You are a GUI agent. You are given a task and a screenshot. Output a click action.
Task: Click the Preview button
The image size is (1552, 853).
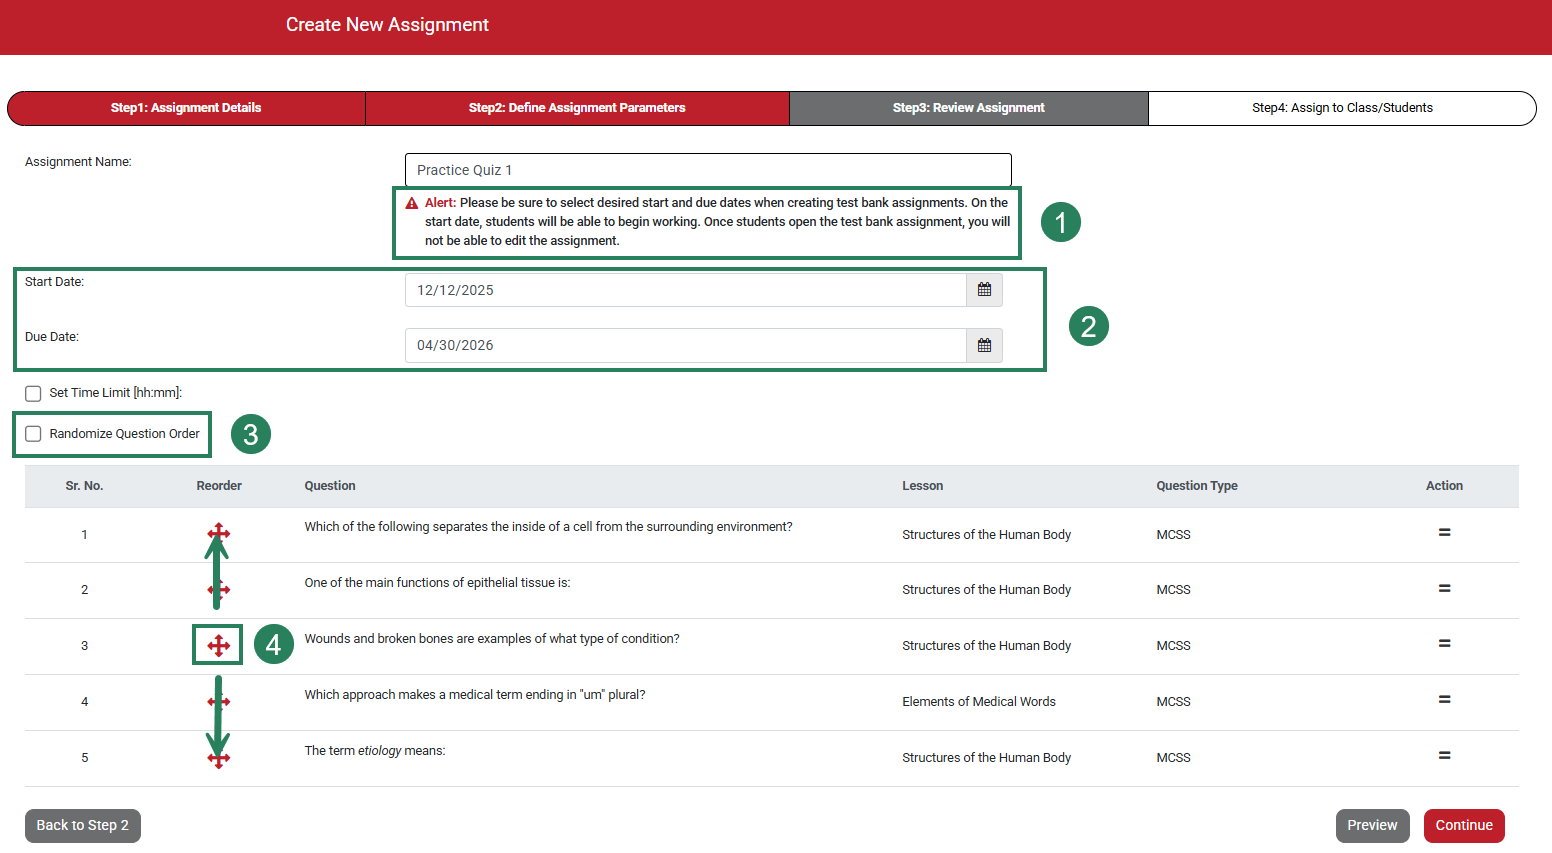1372,825
